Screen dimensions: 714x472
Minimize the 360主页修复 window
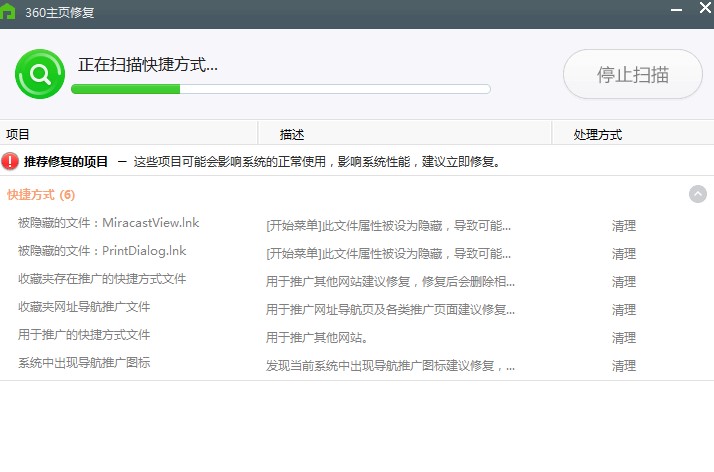[677, 10]
